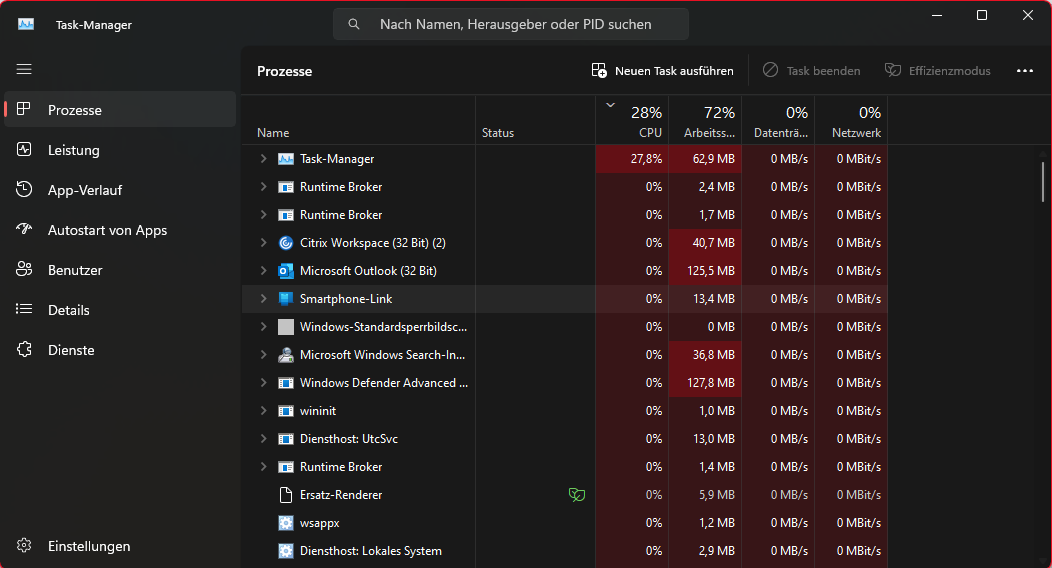This screenshot has width=1052, height=568.
Task: Open the three-dots more options menu
Action: pyautogui.click(x=1024, y=71)
